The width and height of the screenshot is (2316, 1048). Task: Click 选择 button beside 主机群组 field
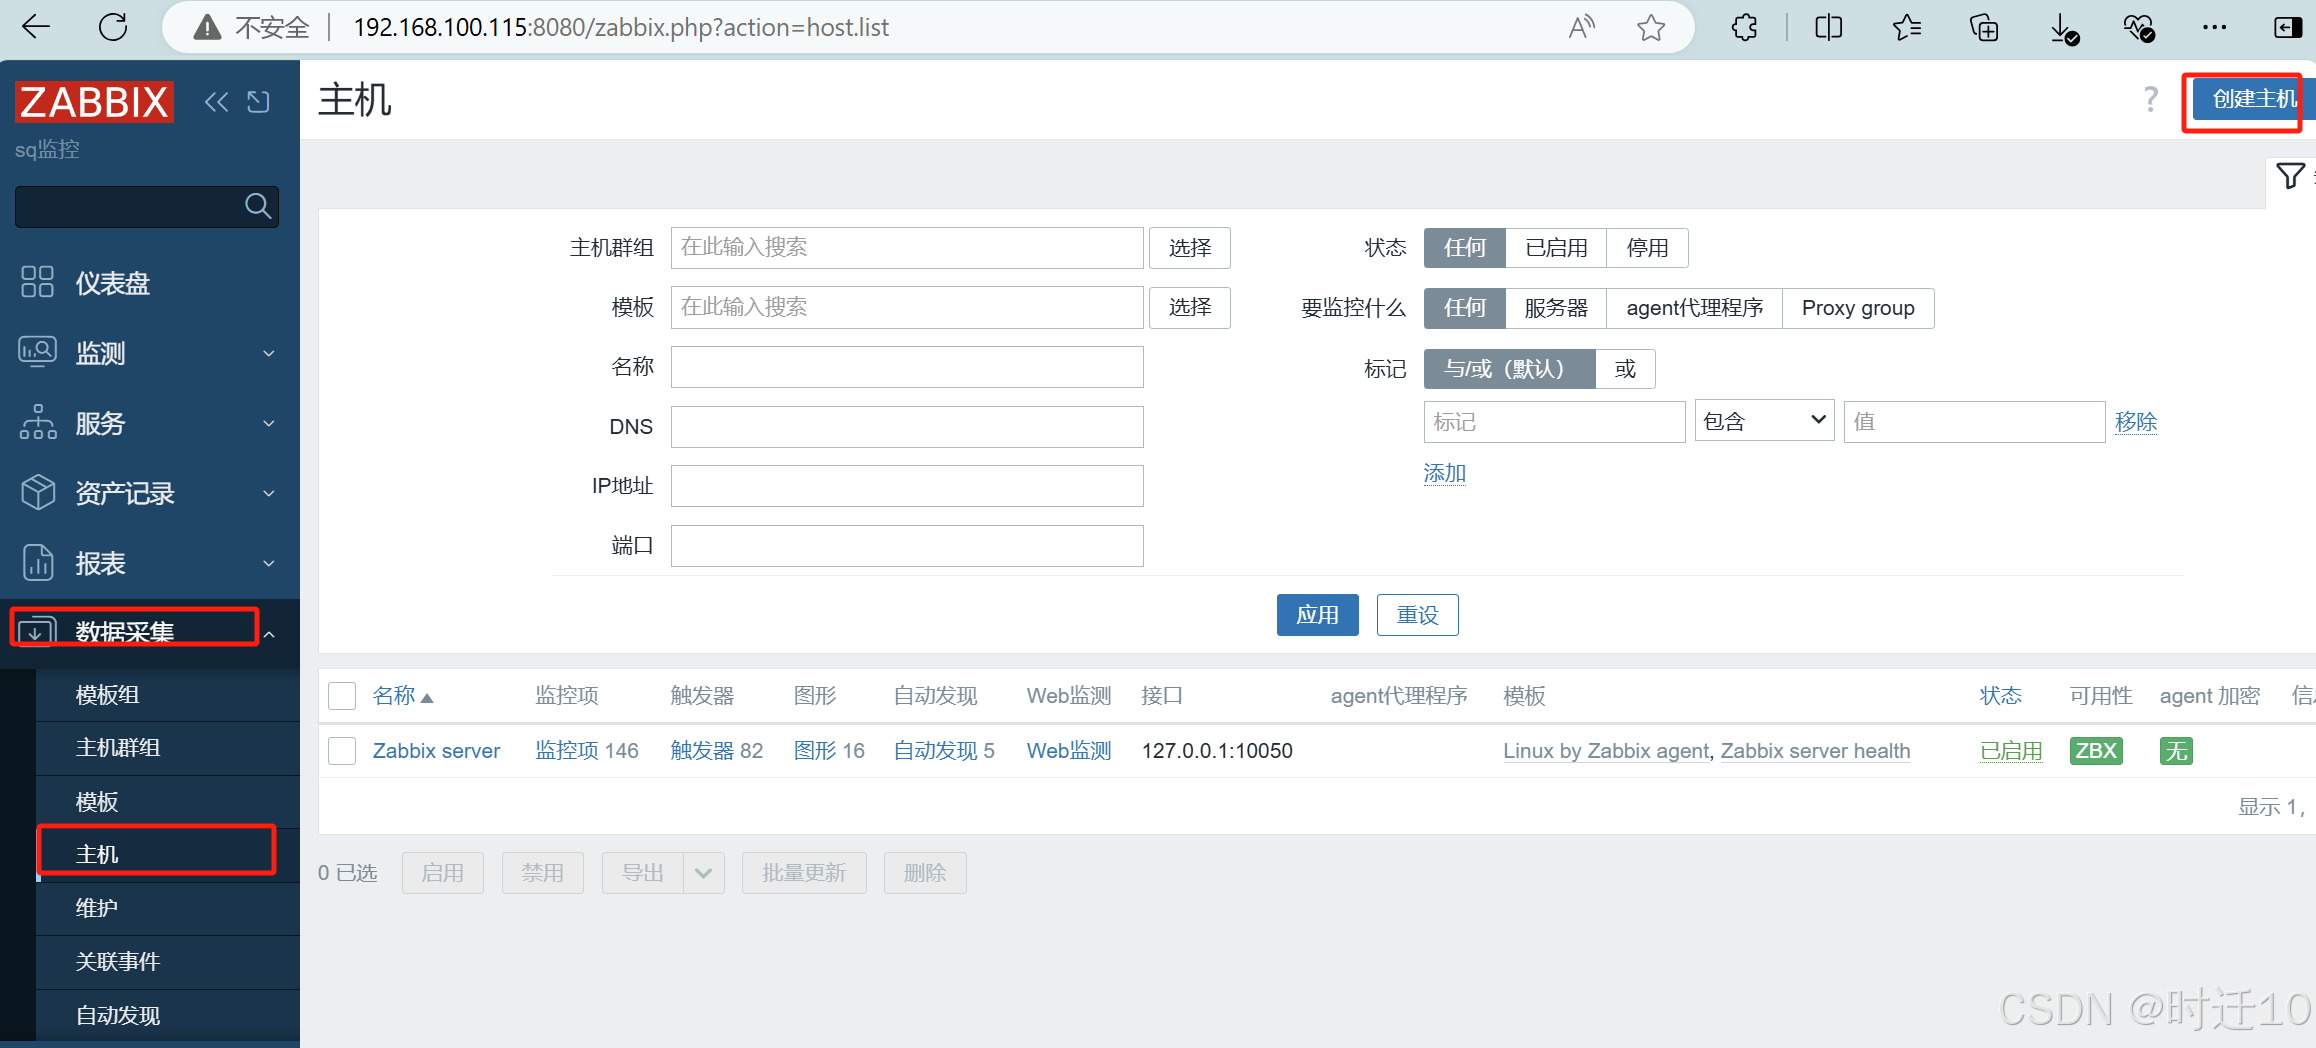coord(1189,248)
